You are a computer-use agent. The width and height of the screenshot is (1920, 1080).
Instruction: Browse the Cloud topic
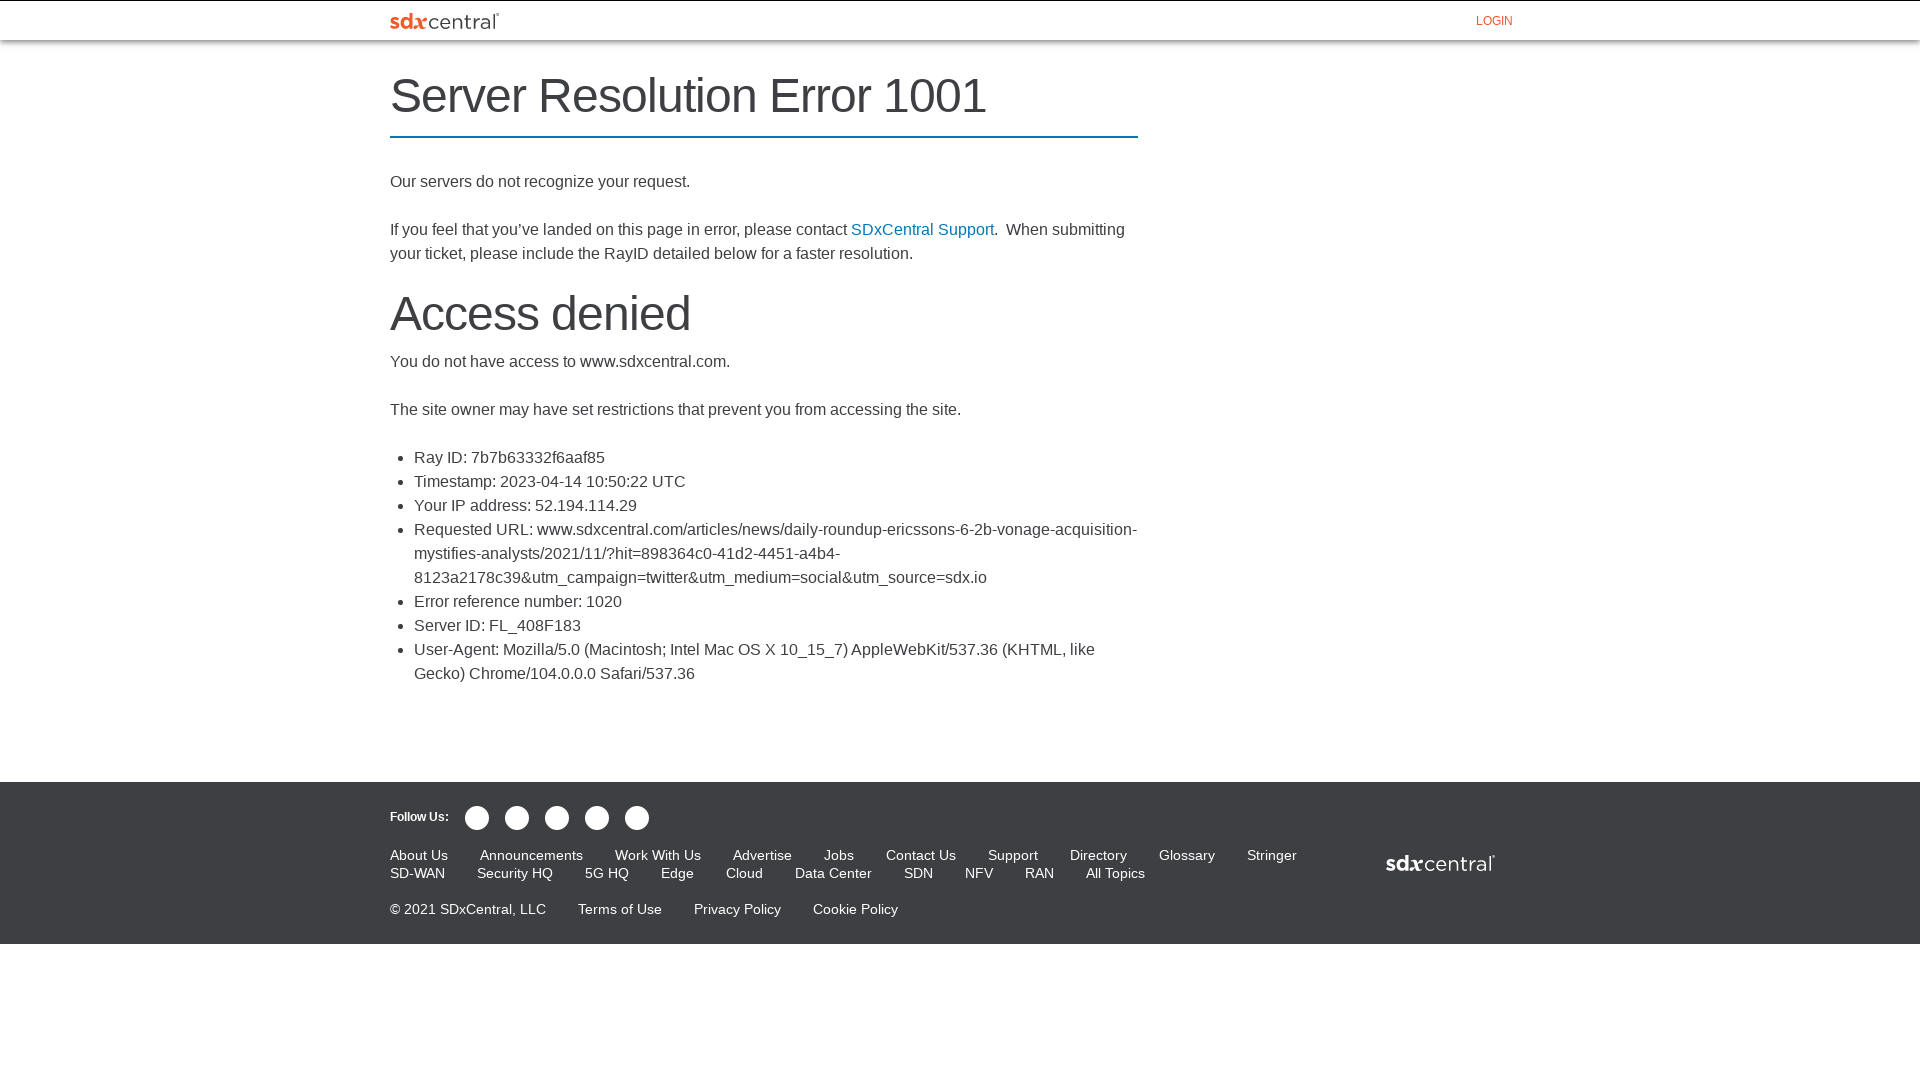point(744,873)
